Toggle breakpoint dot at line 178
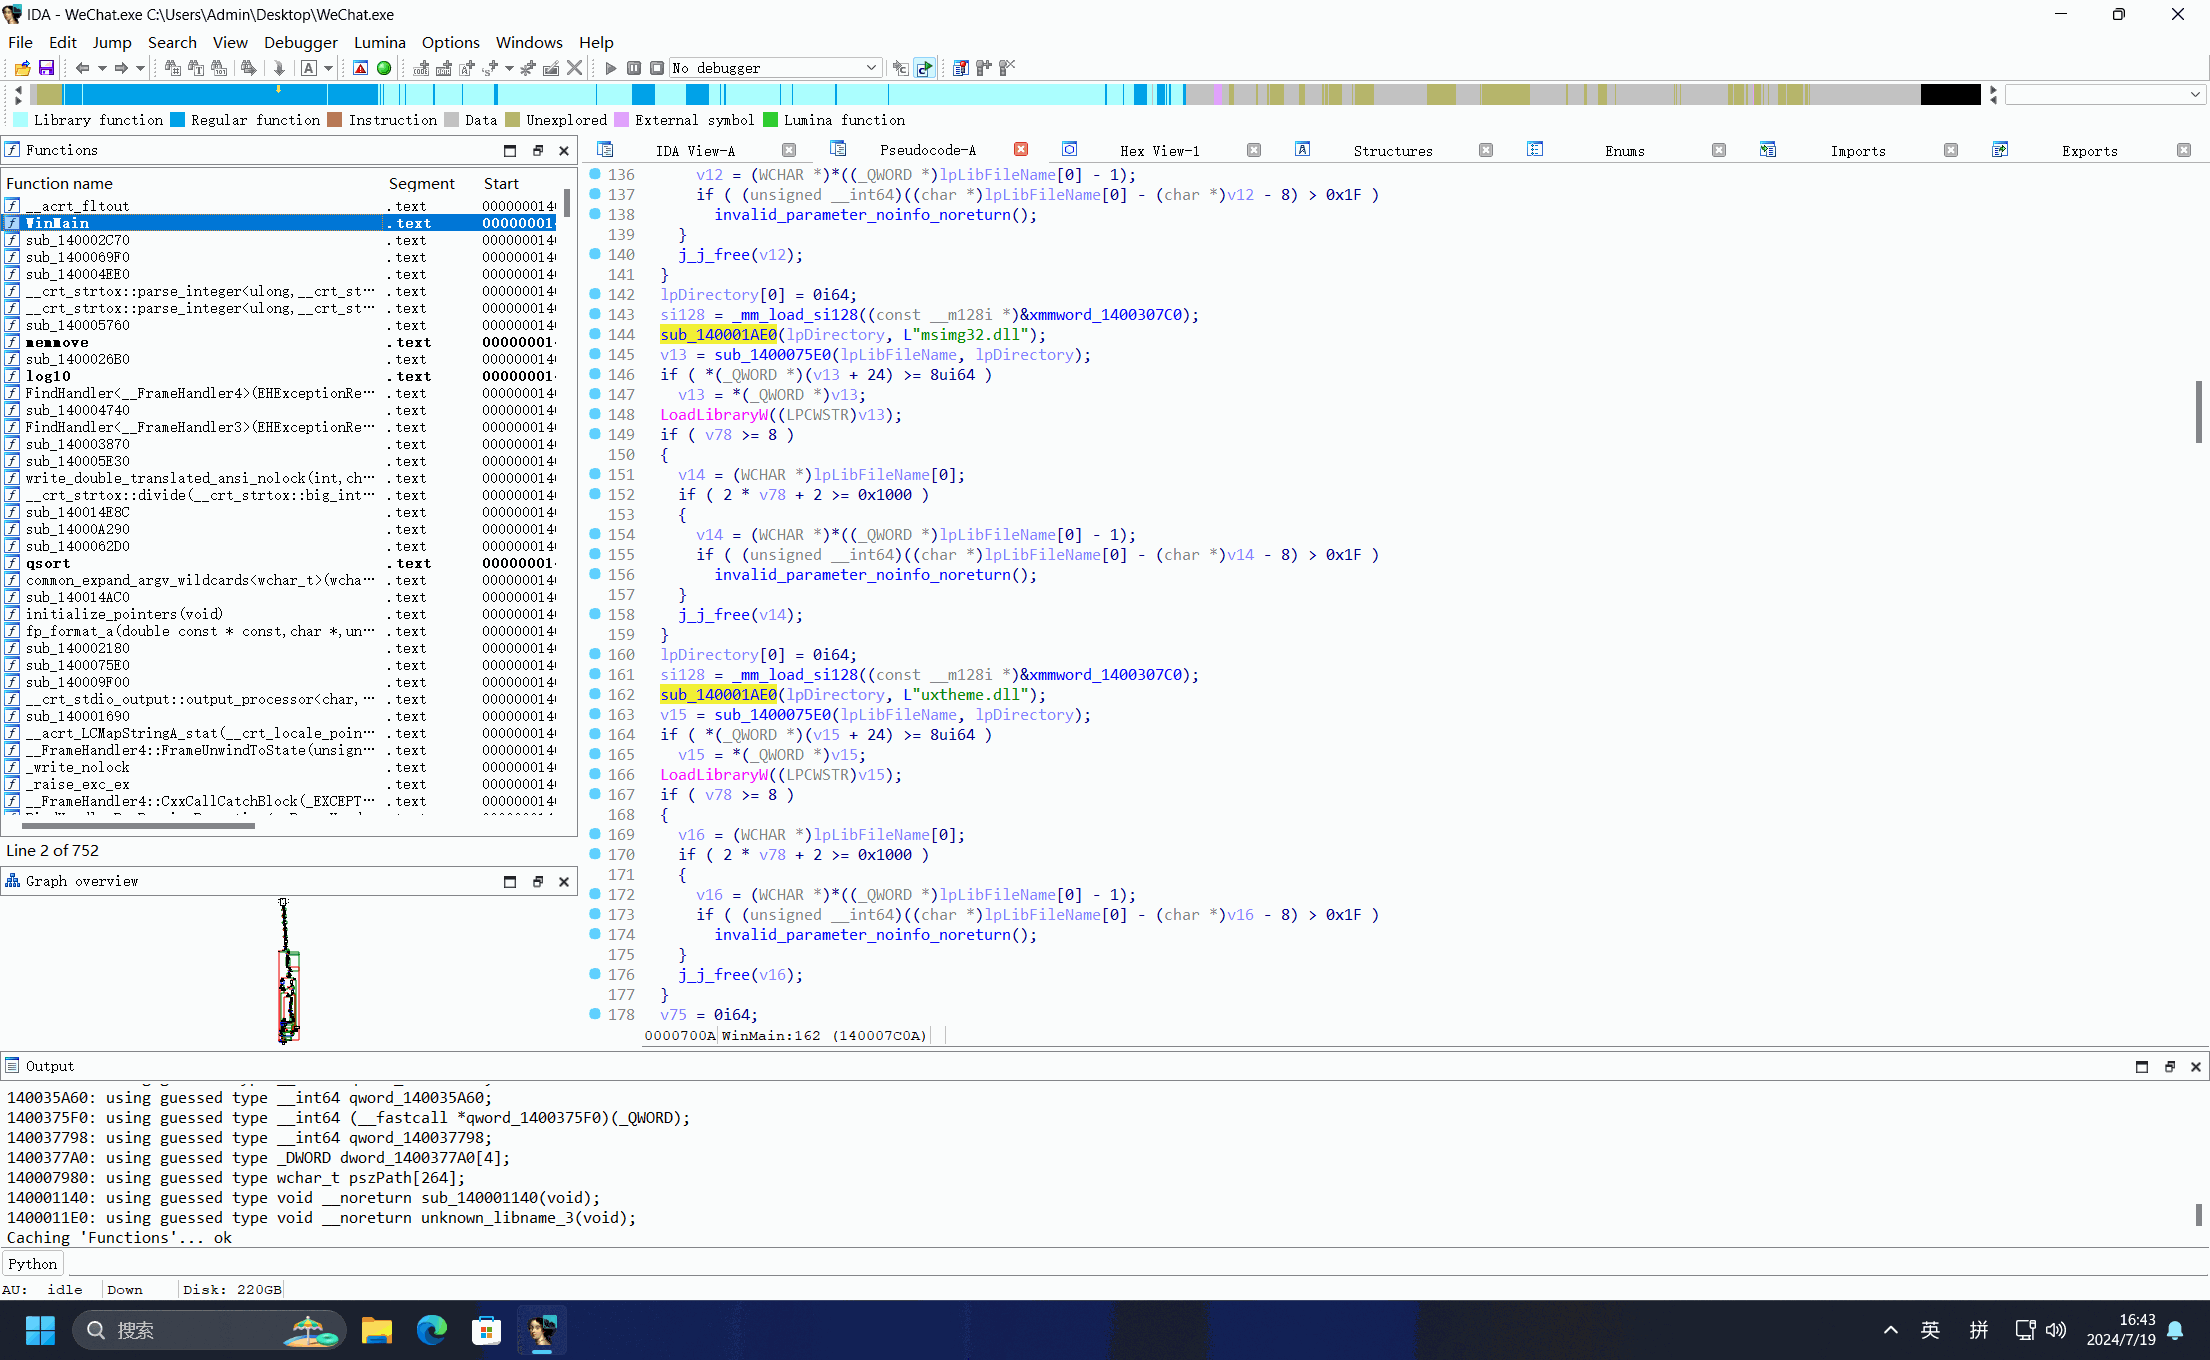This screenshot has height=1360, width=2210. pos(595,1014)
